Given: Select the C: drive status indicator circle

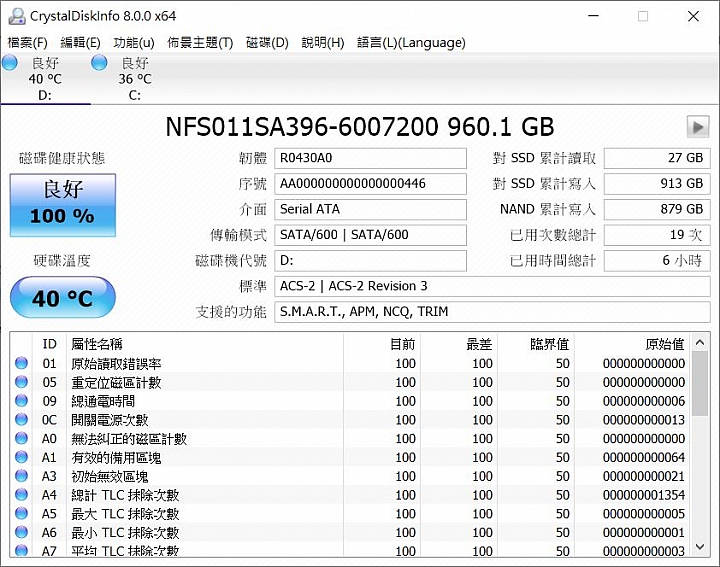Looking at the screenshot, I should [x=99, y=63].
